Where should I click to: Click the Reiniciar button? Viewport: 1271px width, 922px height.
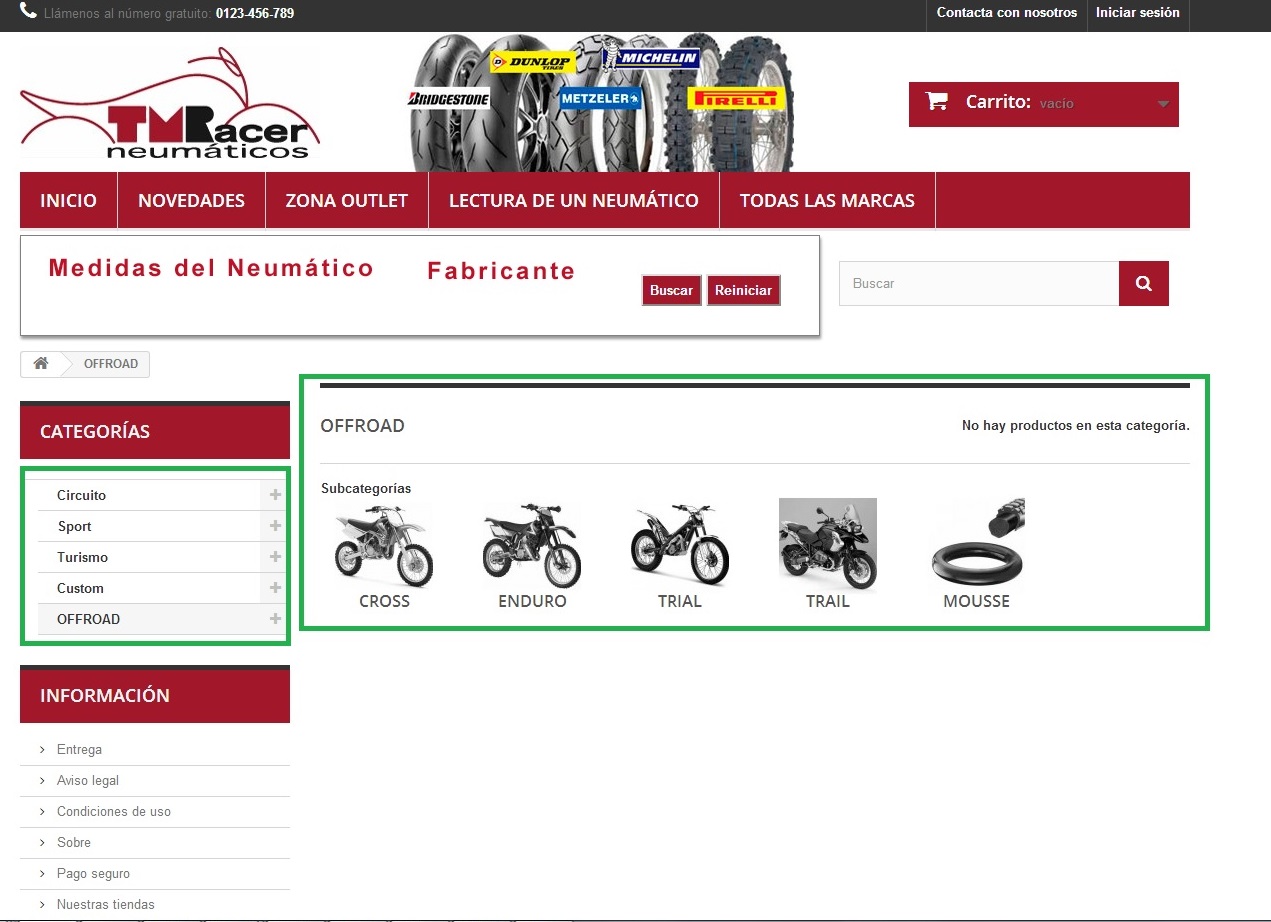pyautogui.click(x=744, y=290)
